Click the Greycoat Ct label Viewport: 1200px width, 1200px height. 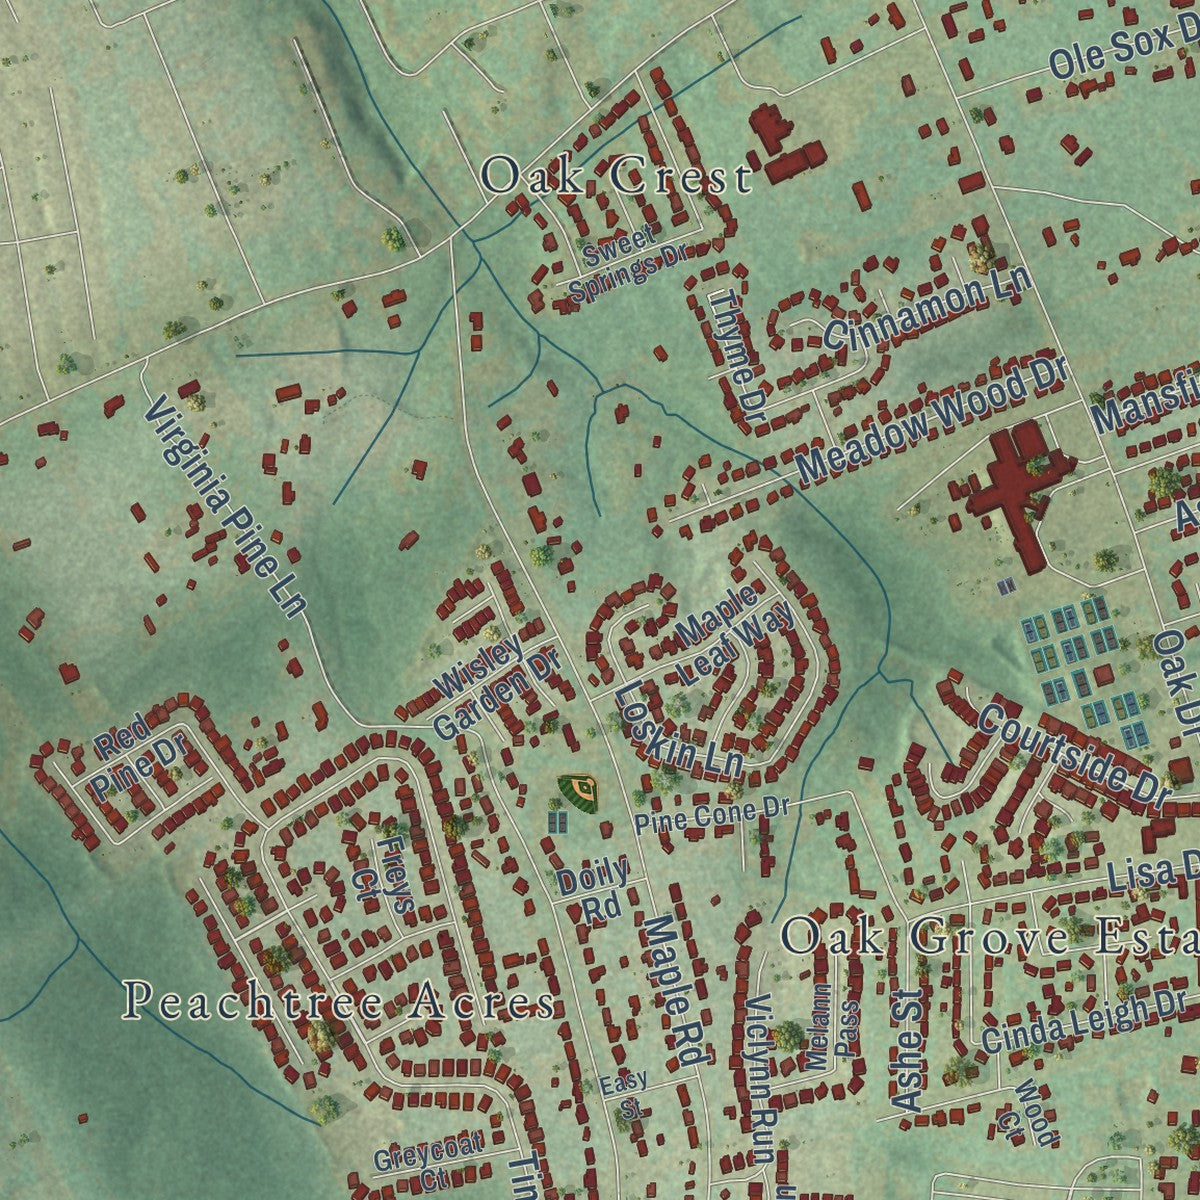click(428, 1161)
